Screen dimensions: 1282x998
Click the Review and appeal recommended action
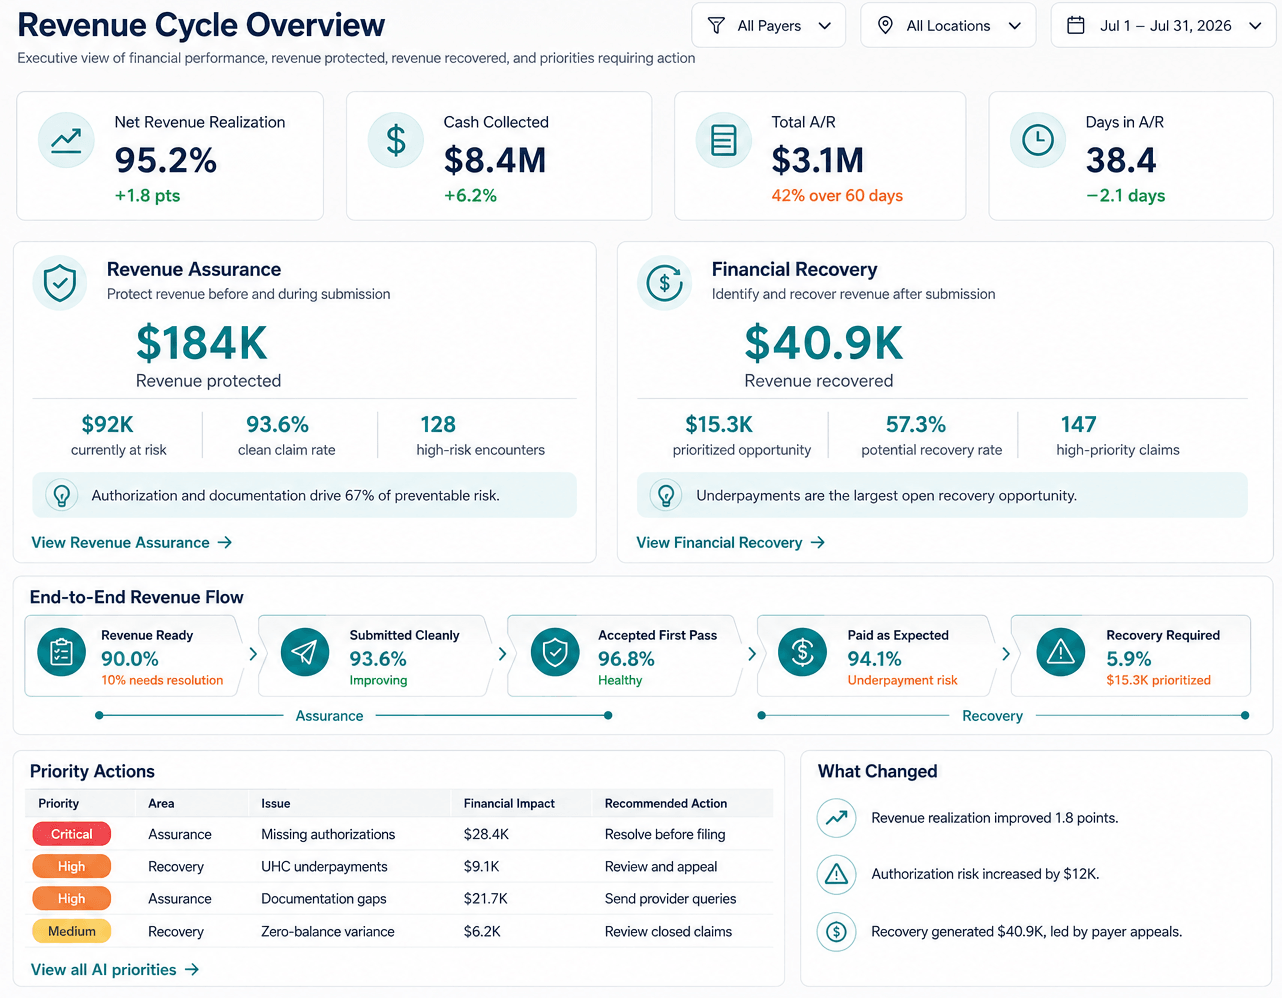661,866
